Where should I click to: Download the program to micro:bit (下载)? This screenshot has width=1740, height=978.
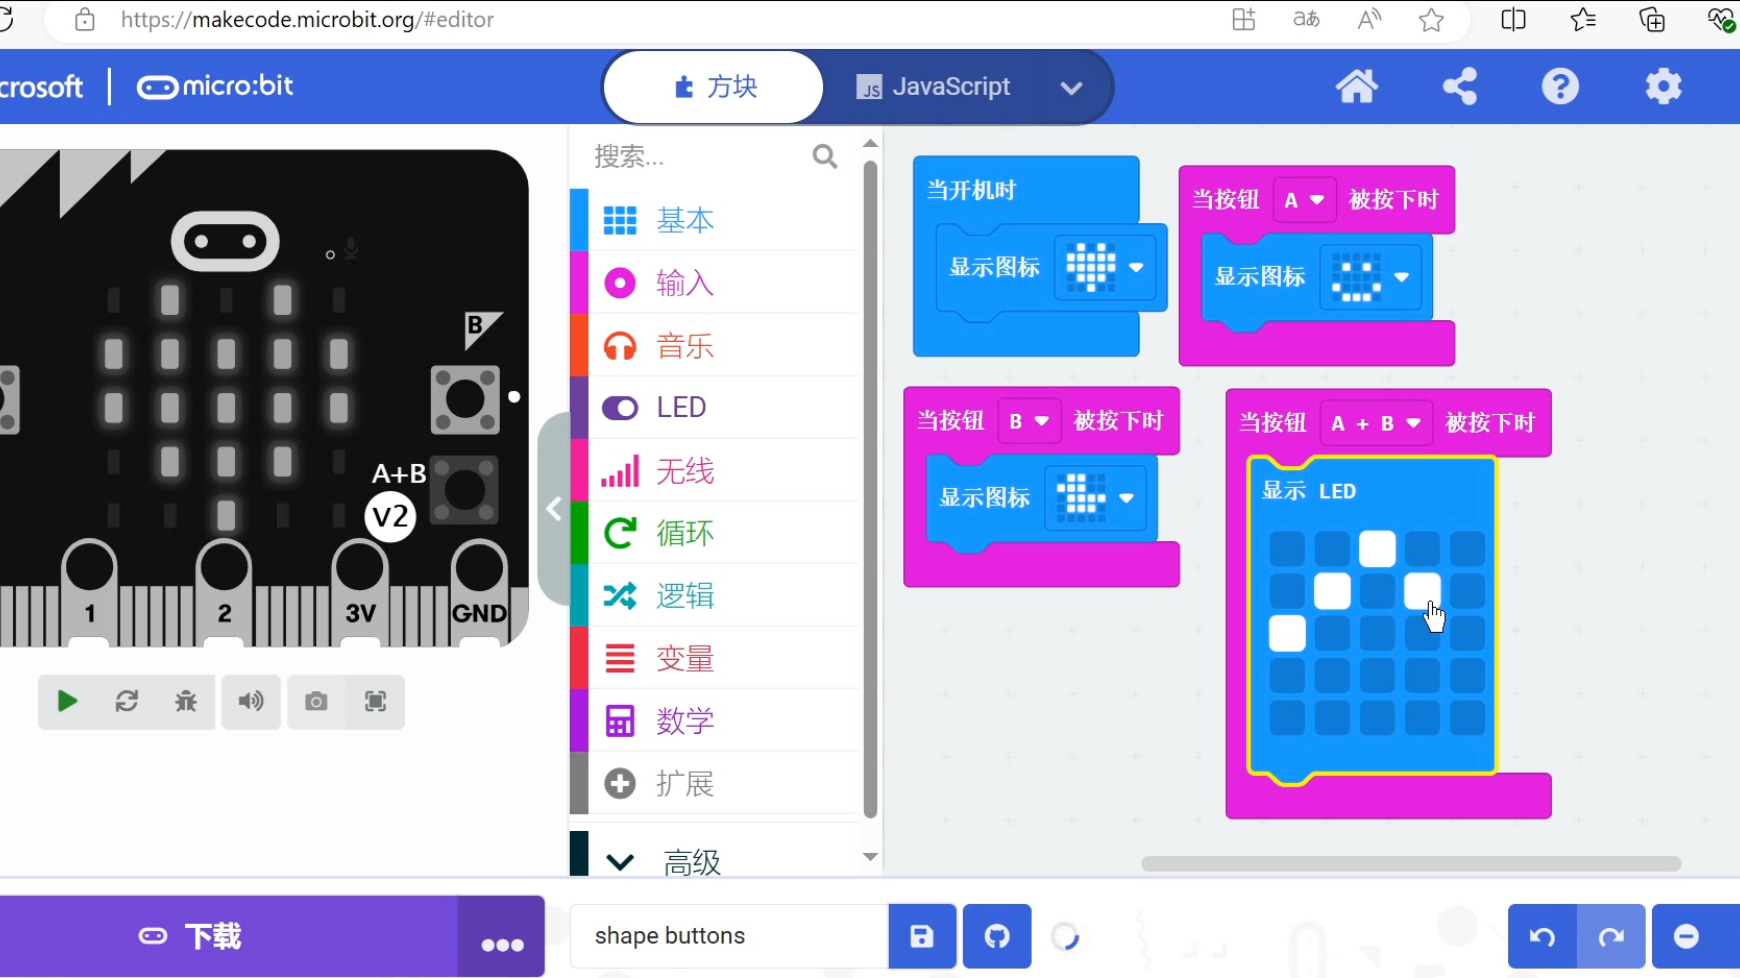228,937
